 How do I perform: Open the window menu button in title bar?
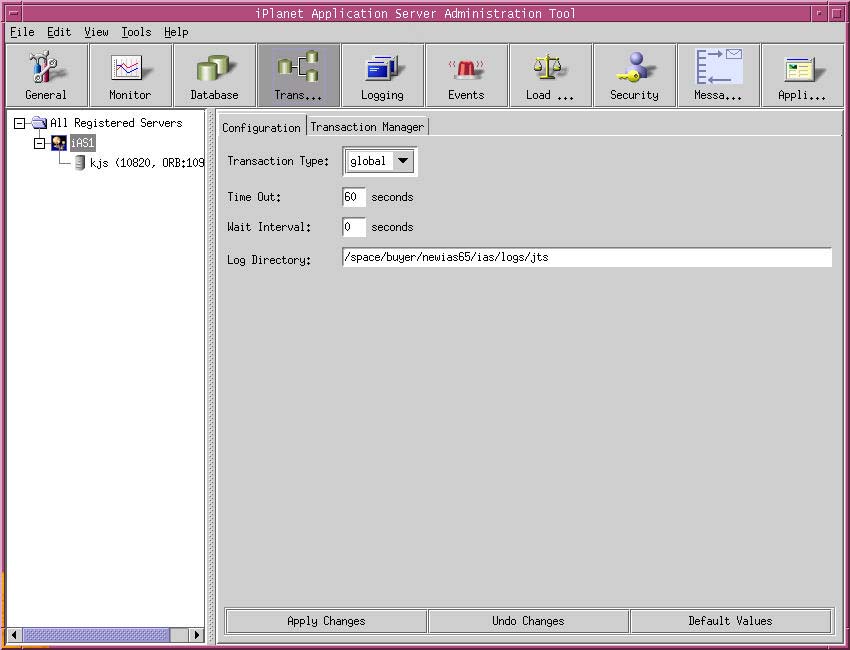pos(14,13)
